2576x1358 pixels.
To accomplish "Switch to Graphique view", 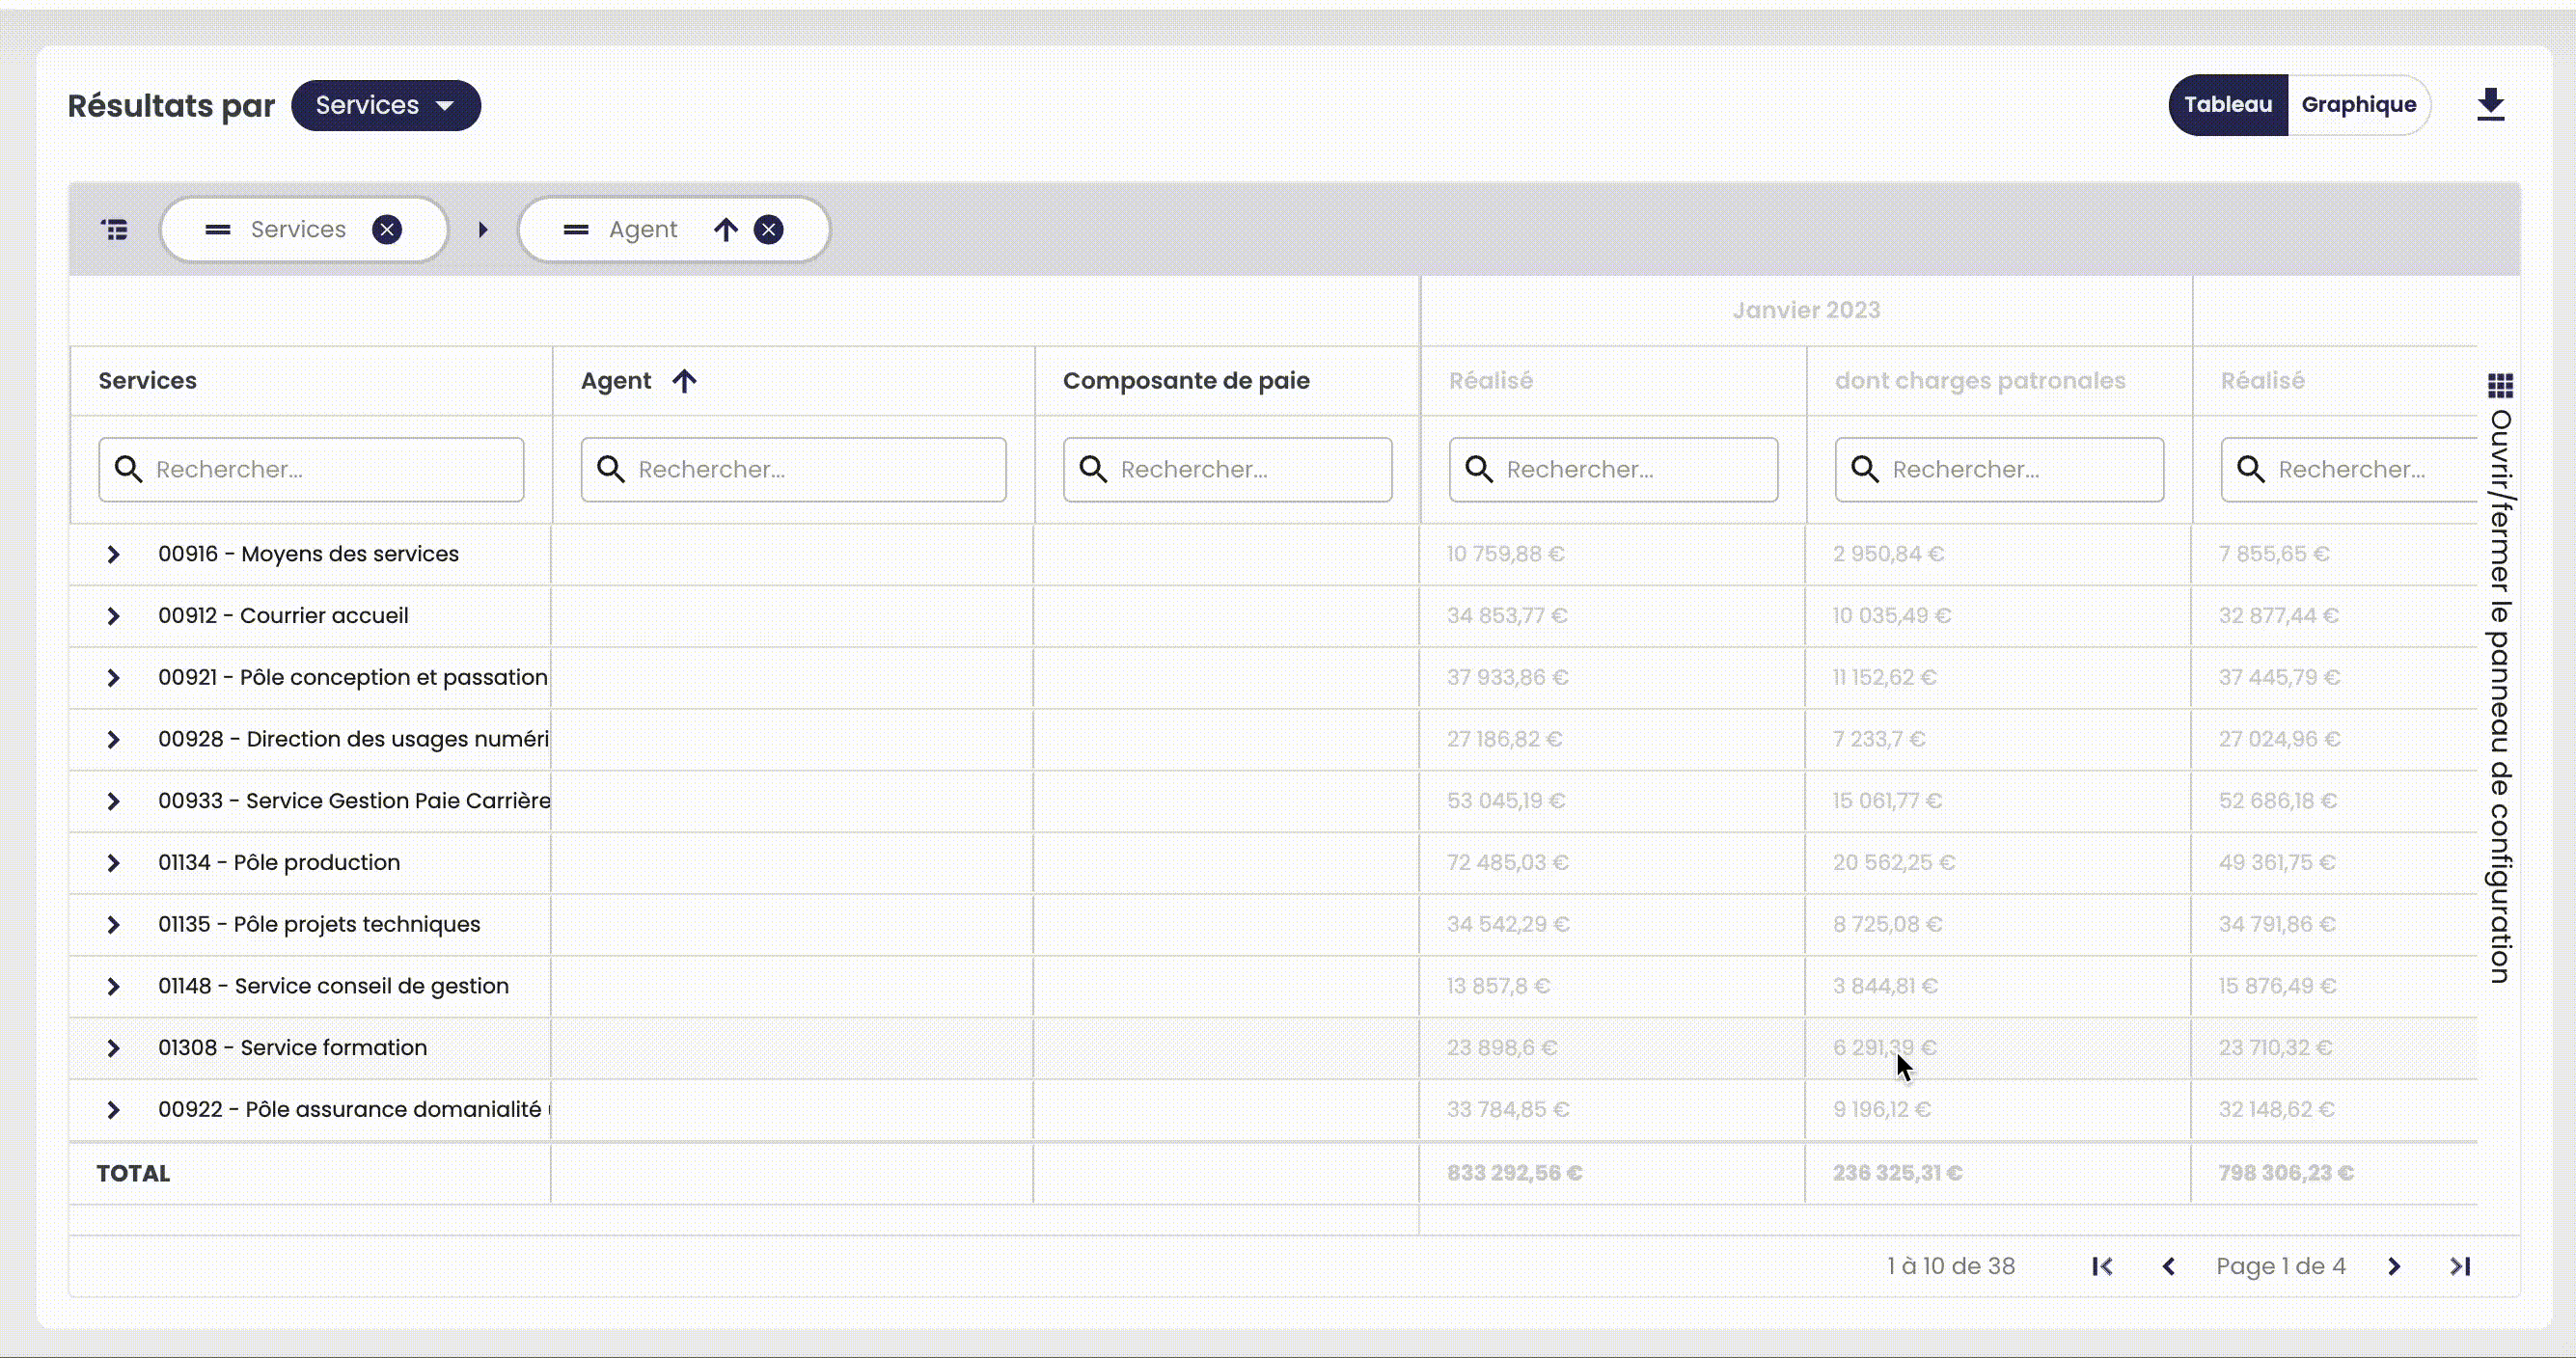I will [2360, 106].
